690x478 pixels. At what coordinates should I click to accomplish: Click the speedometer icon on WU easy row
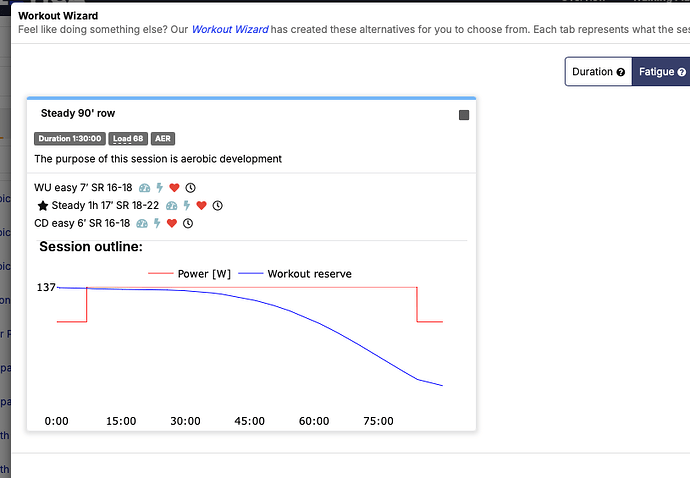144,188
